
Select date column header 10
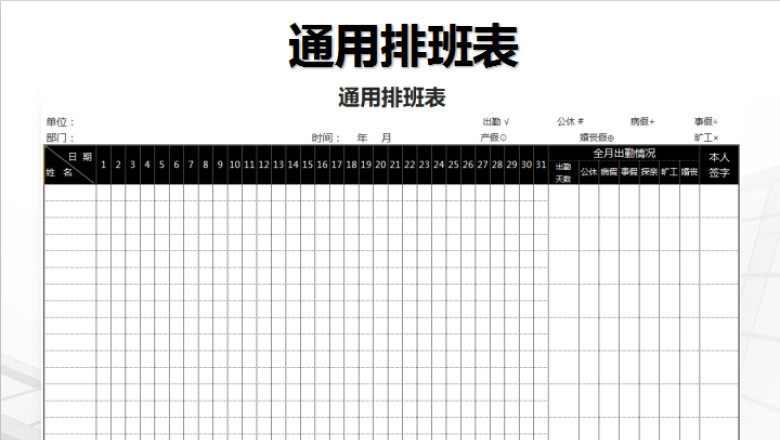[x=235, y=165]
